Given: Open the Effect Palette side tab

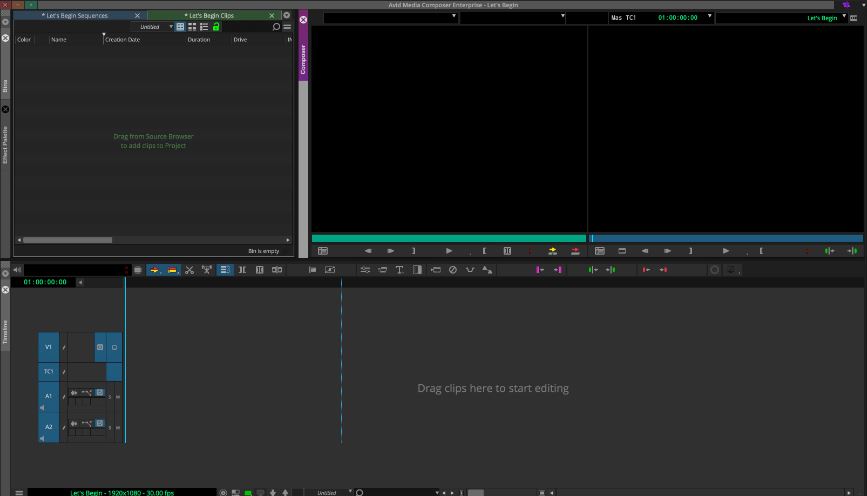Looking at the screenshot, I should [5, 145].
